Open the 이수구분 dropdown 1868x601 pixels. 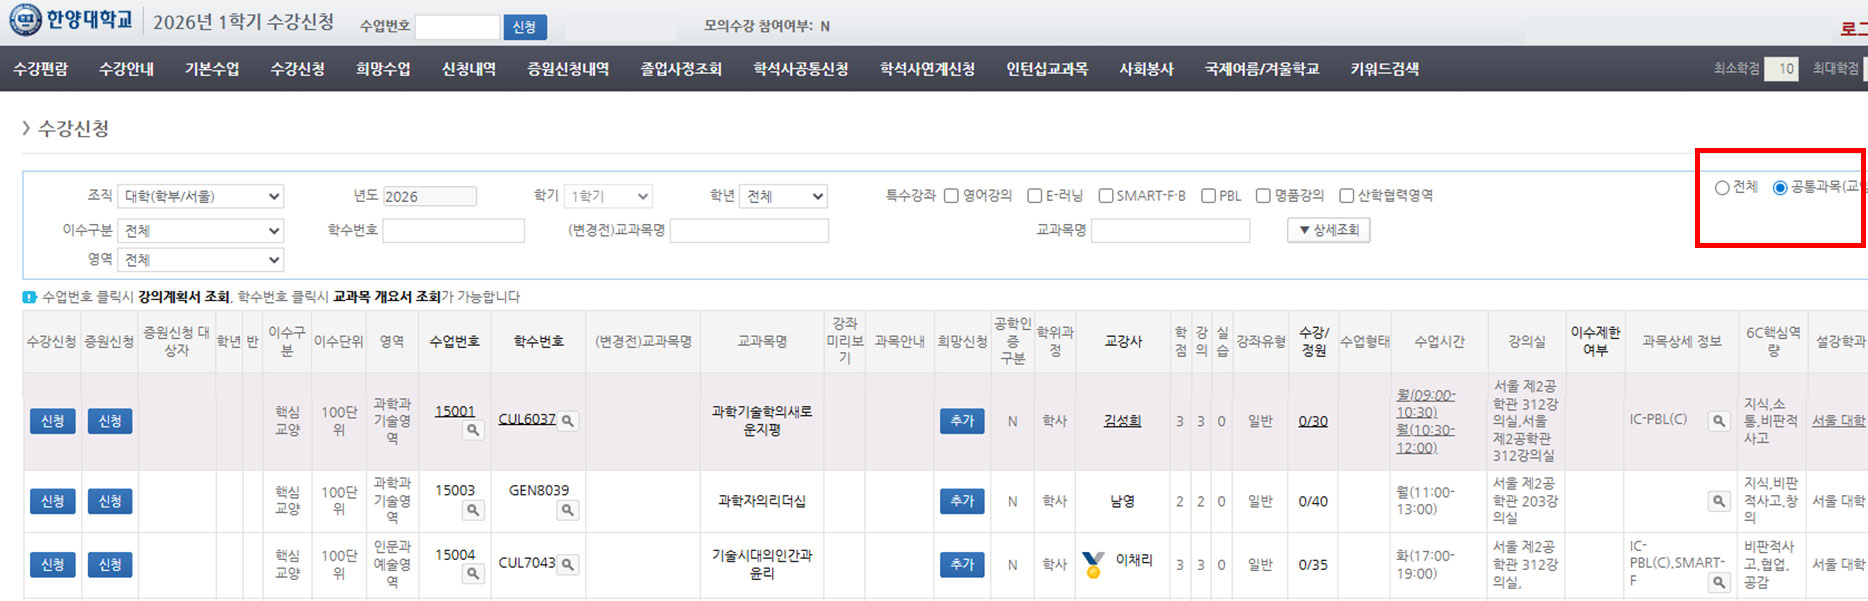point(200,231)
